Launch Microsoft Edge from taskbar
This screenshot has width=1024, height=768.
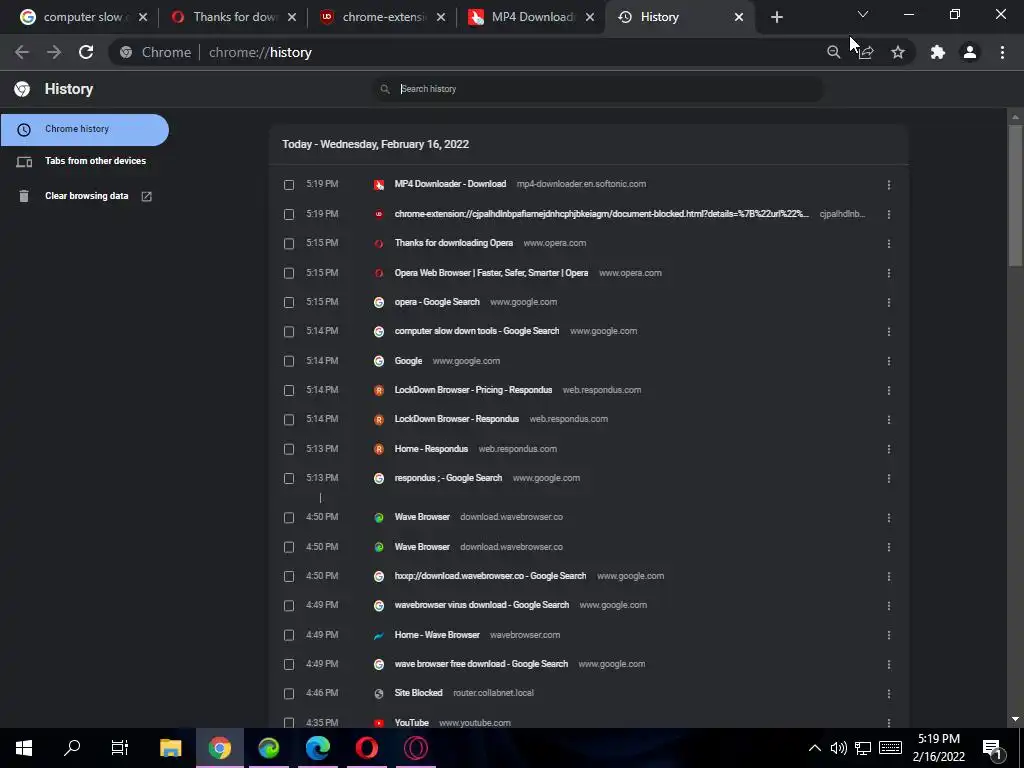coord(317,748)
